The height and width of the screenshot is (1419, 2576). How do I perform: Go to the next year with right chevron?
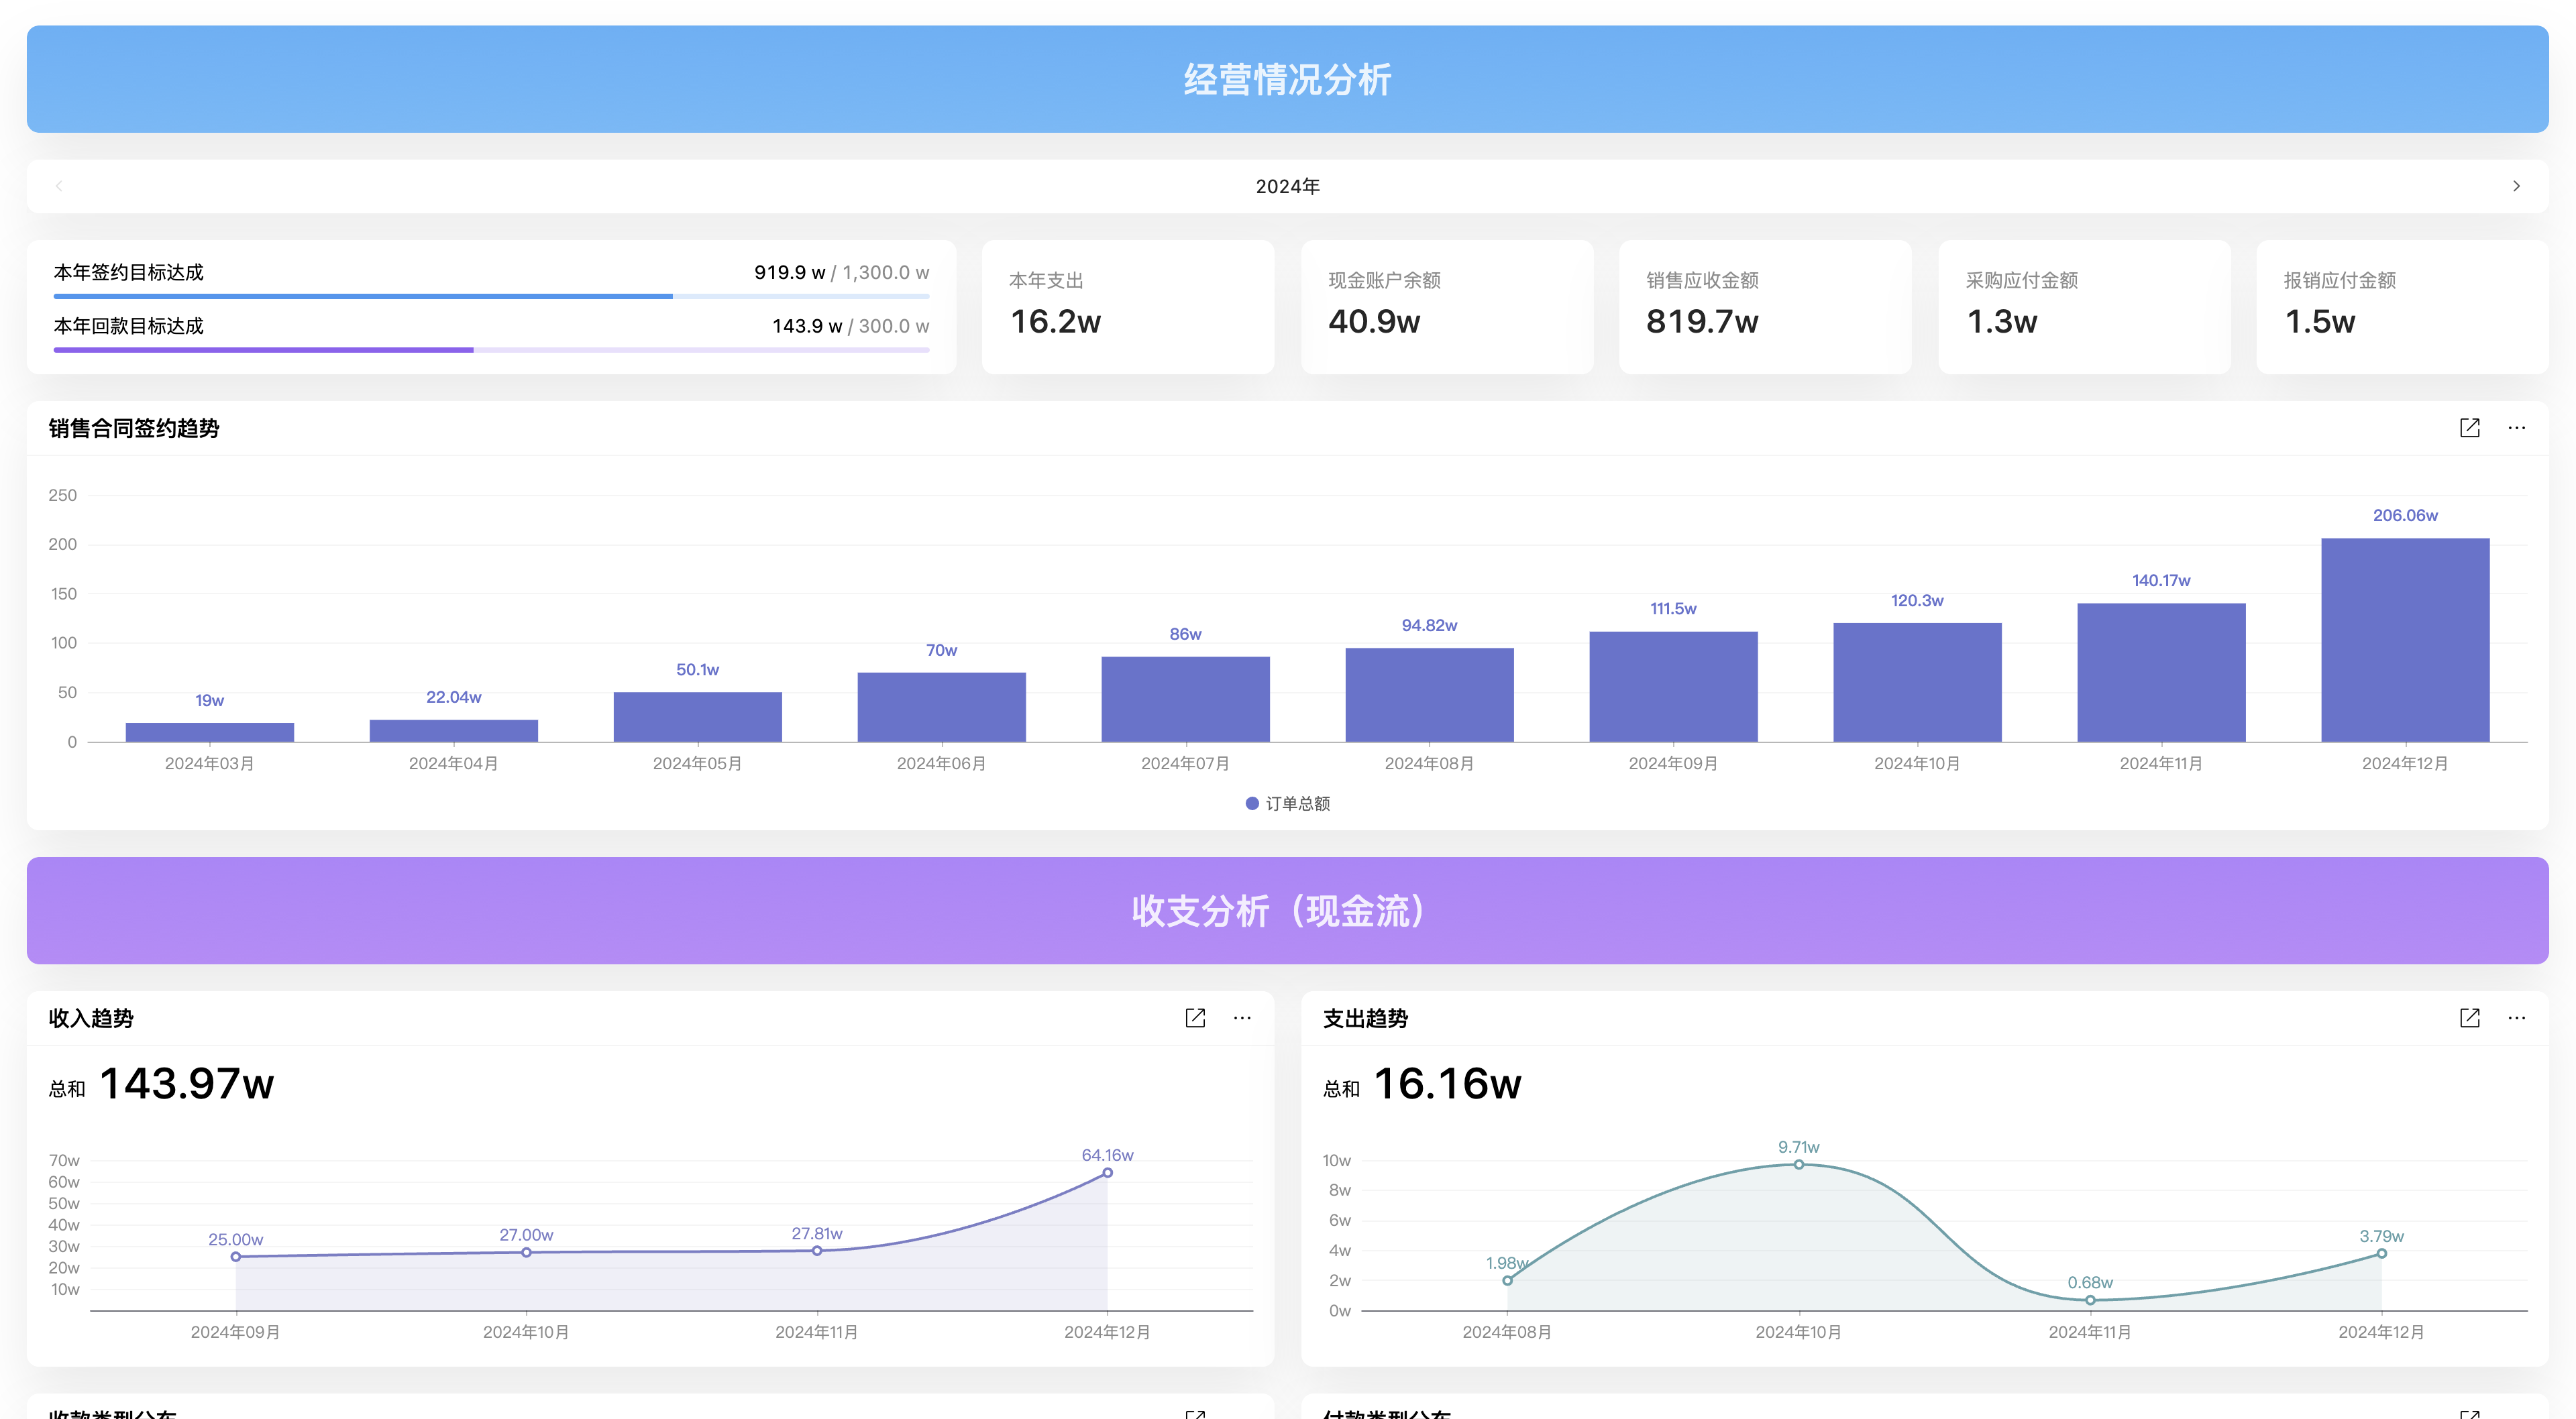pyautogui.click(x=2516, y=186)
